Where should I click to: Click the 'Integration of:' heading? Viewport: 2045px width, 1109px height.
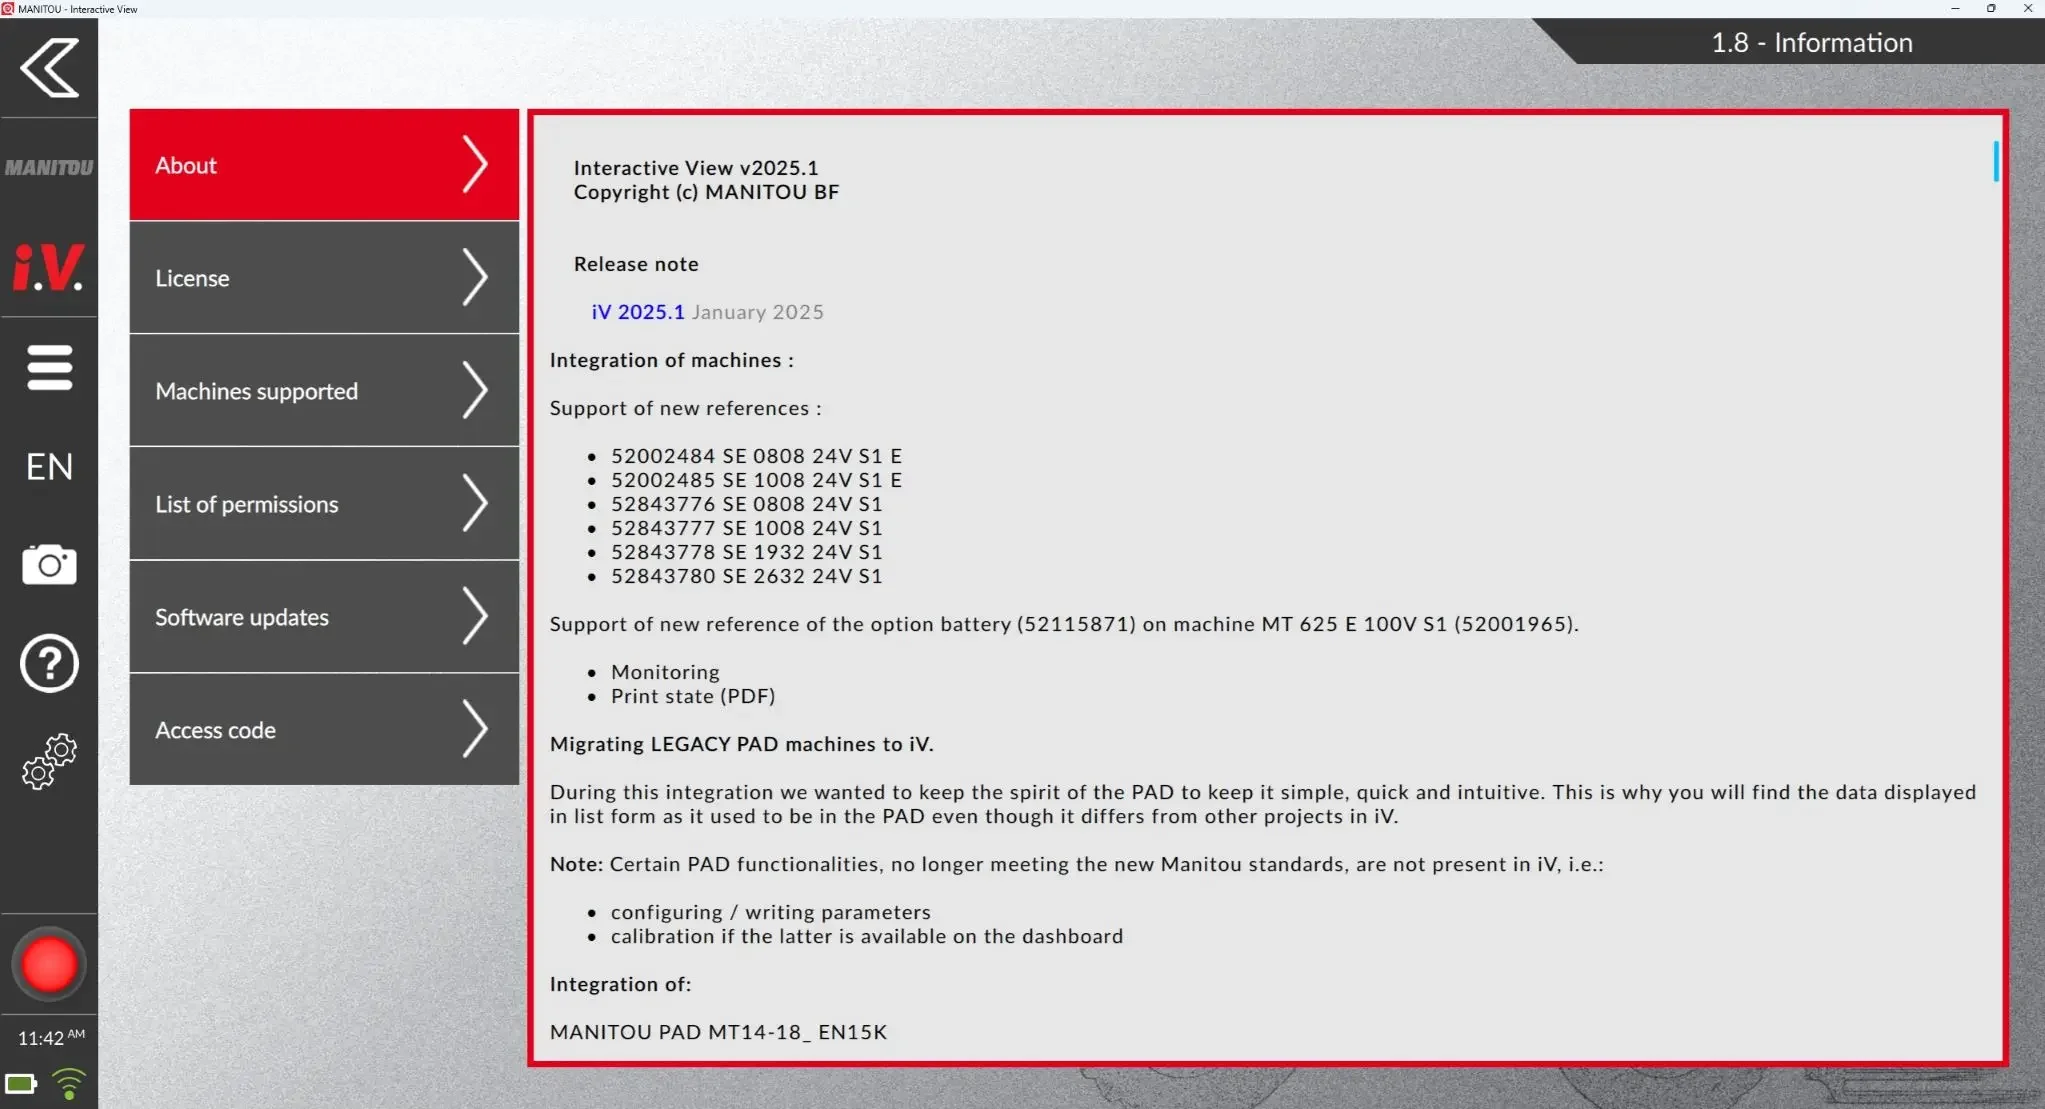pyautogui.click(x=620, y=984)
